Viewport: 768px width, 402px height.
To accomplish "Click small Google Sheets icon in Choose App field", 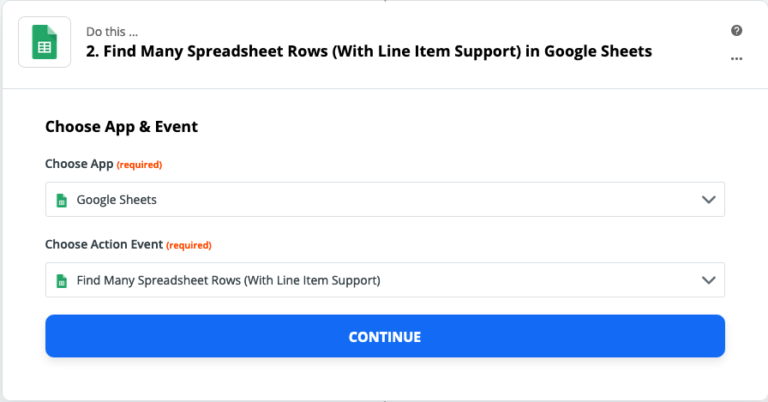I will [61, 200].
